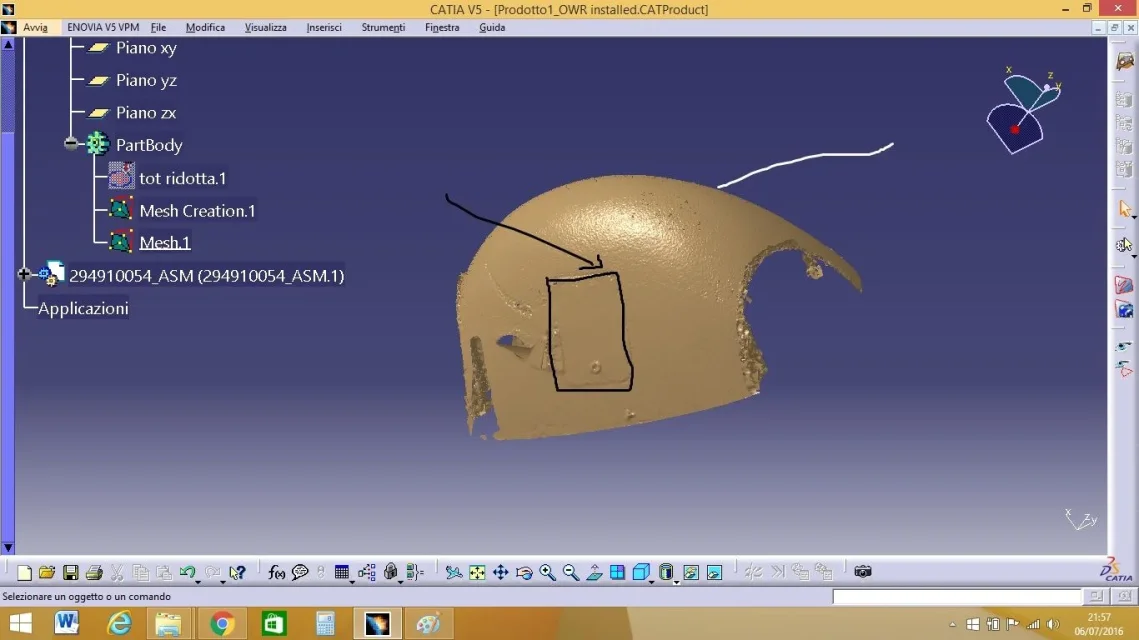Viewport: 1139px width, 640px height.
Task: Open the Avvia start menu
Action: 35,27
